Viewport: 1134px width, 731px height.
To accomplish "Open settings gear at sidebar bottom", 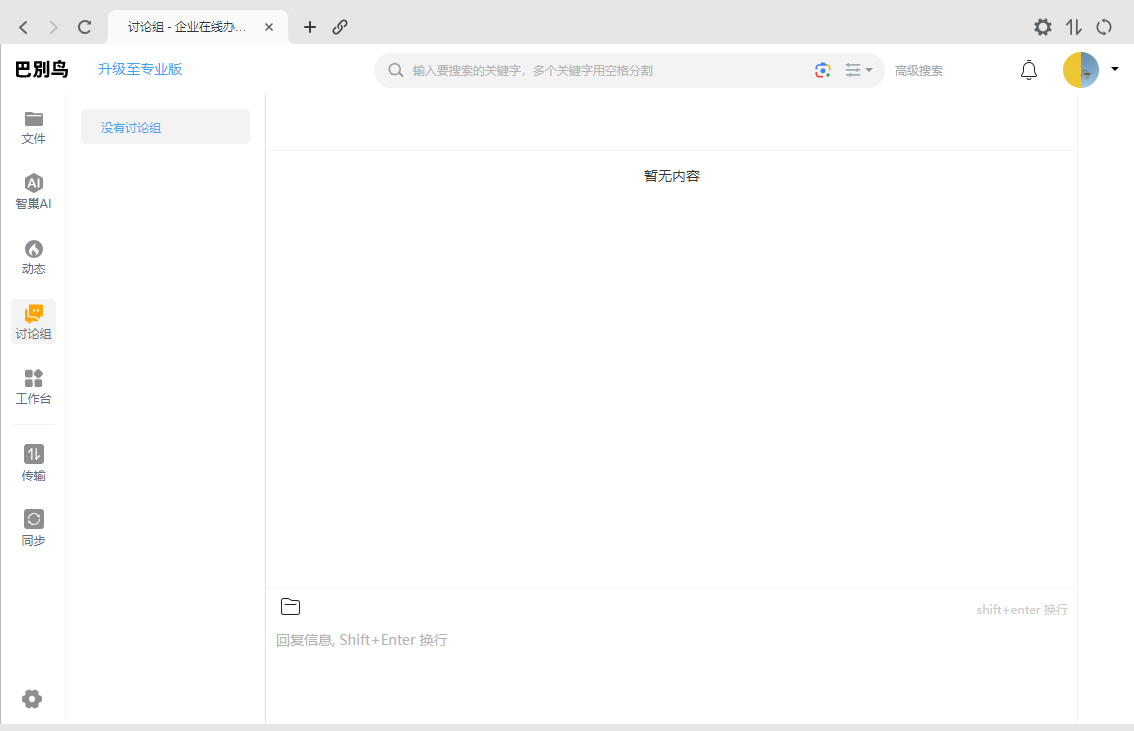I will 32,699.
